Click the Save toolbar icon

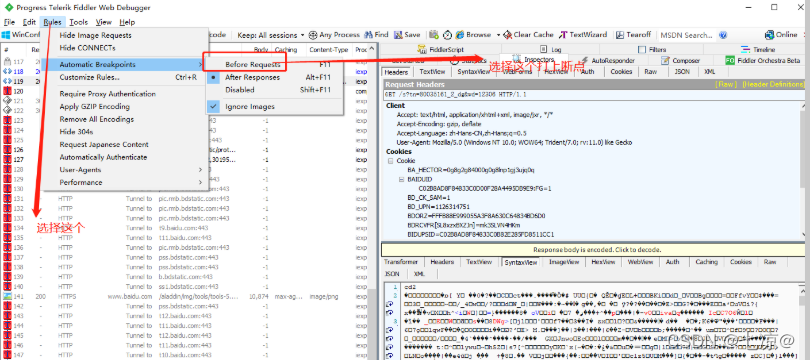398,35
